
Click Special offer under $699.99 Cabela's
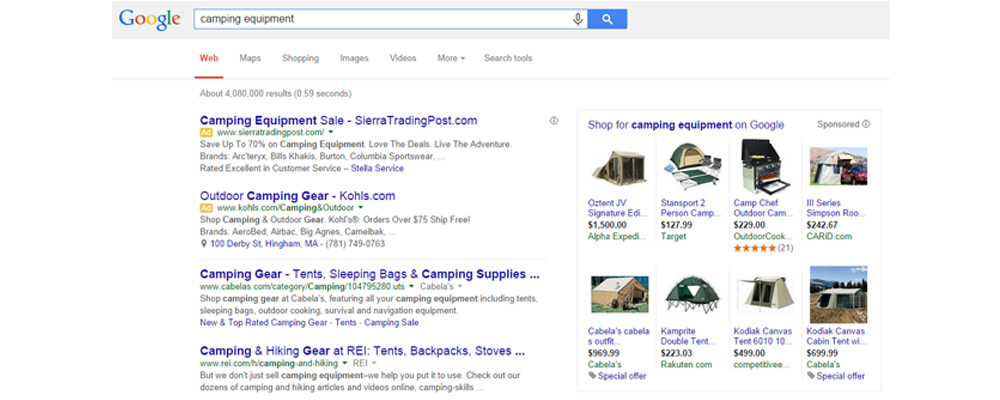click(x=841, y=376)
